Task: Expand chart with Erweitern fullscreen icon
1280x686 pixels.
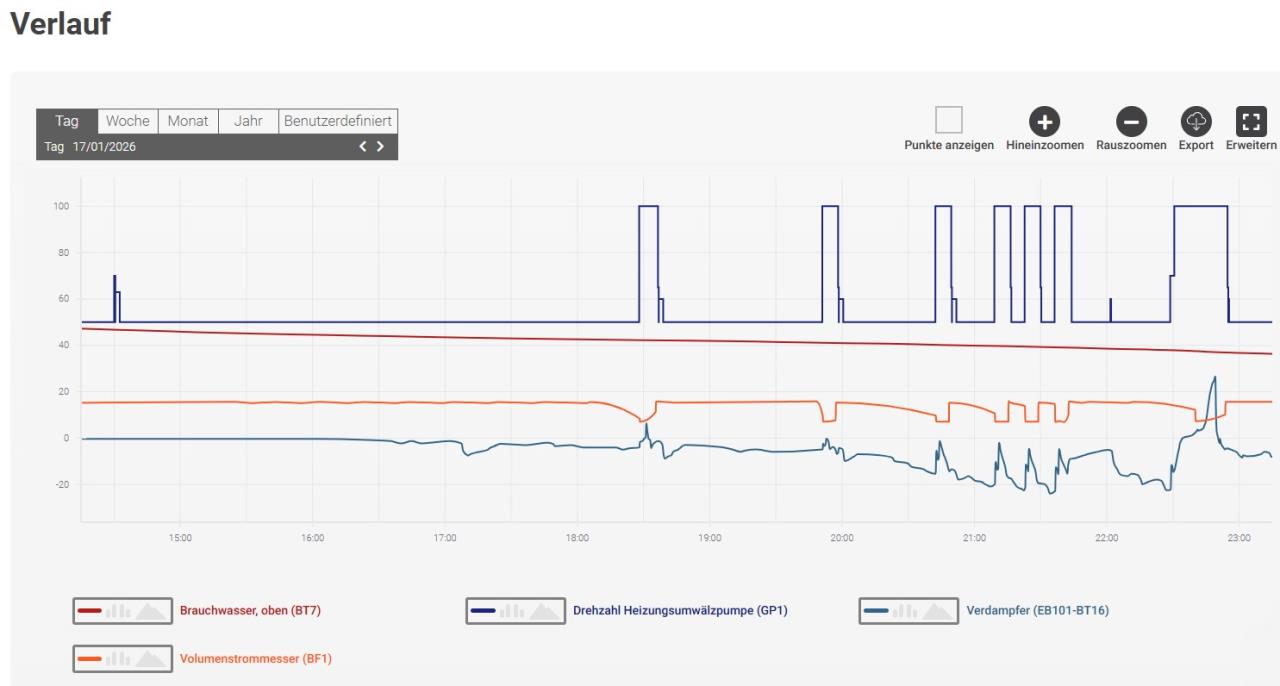Action: [x=1251, y=122]
